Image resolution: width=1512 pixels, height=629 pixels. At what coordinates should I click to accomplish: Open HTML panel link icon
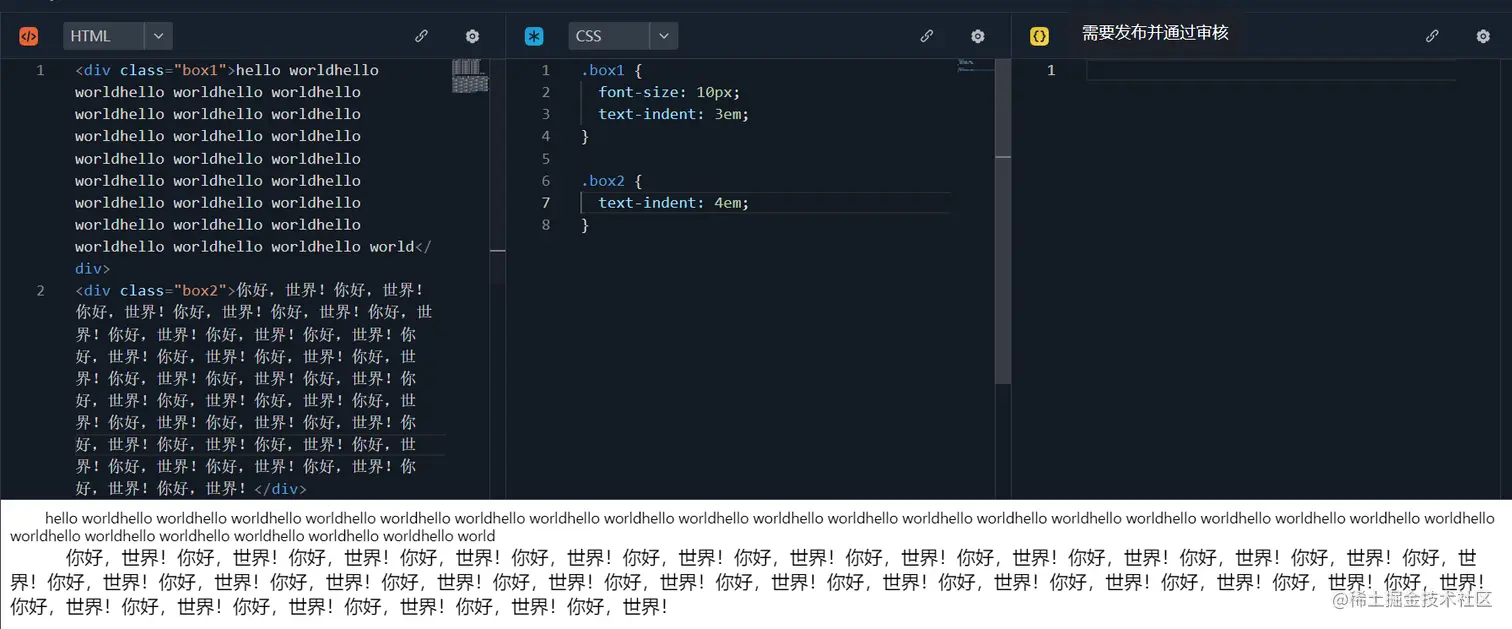coord(421,36)
